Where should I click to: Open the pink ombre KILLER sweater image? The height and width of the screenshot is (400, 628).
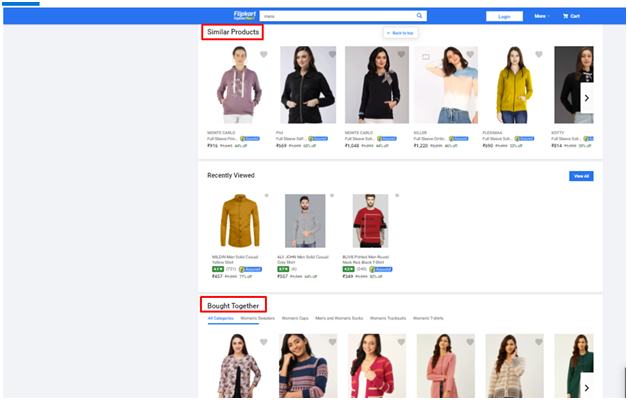click(x=446, y=84)
